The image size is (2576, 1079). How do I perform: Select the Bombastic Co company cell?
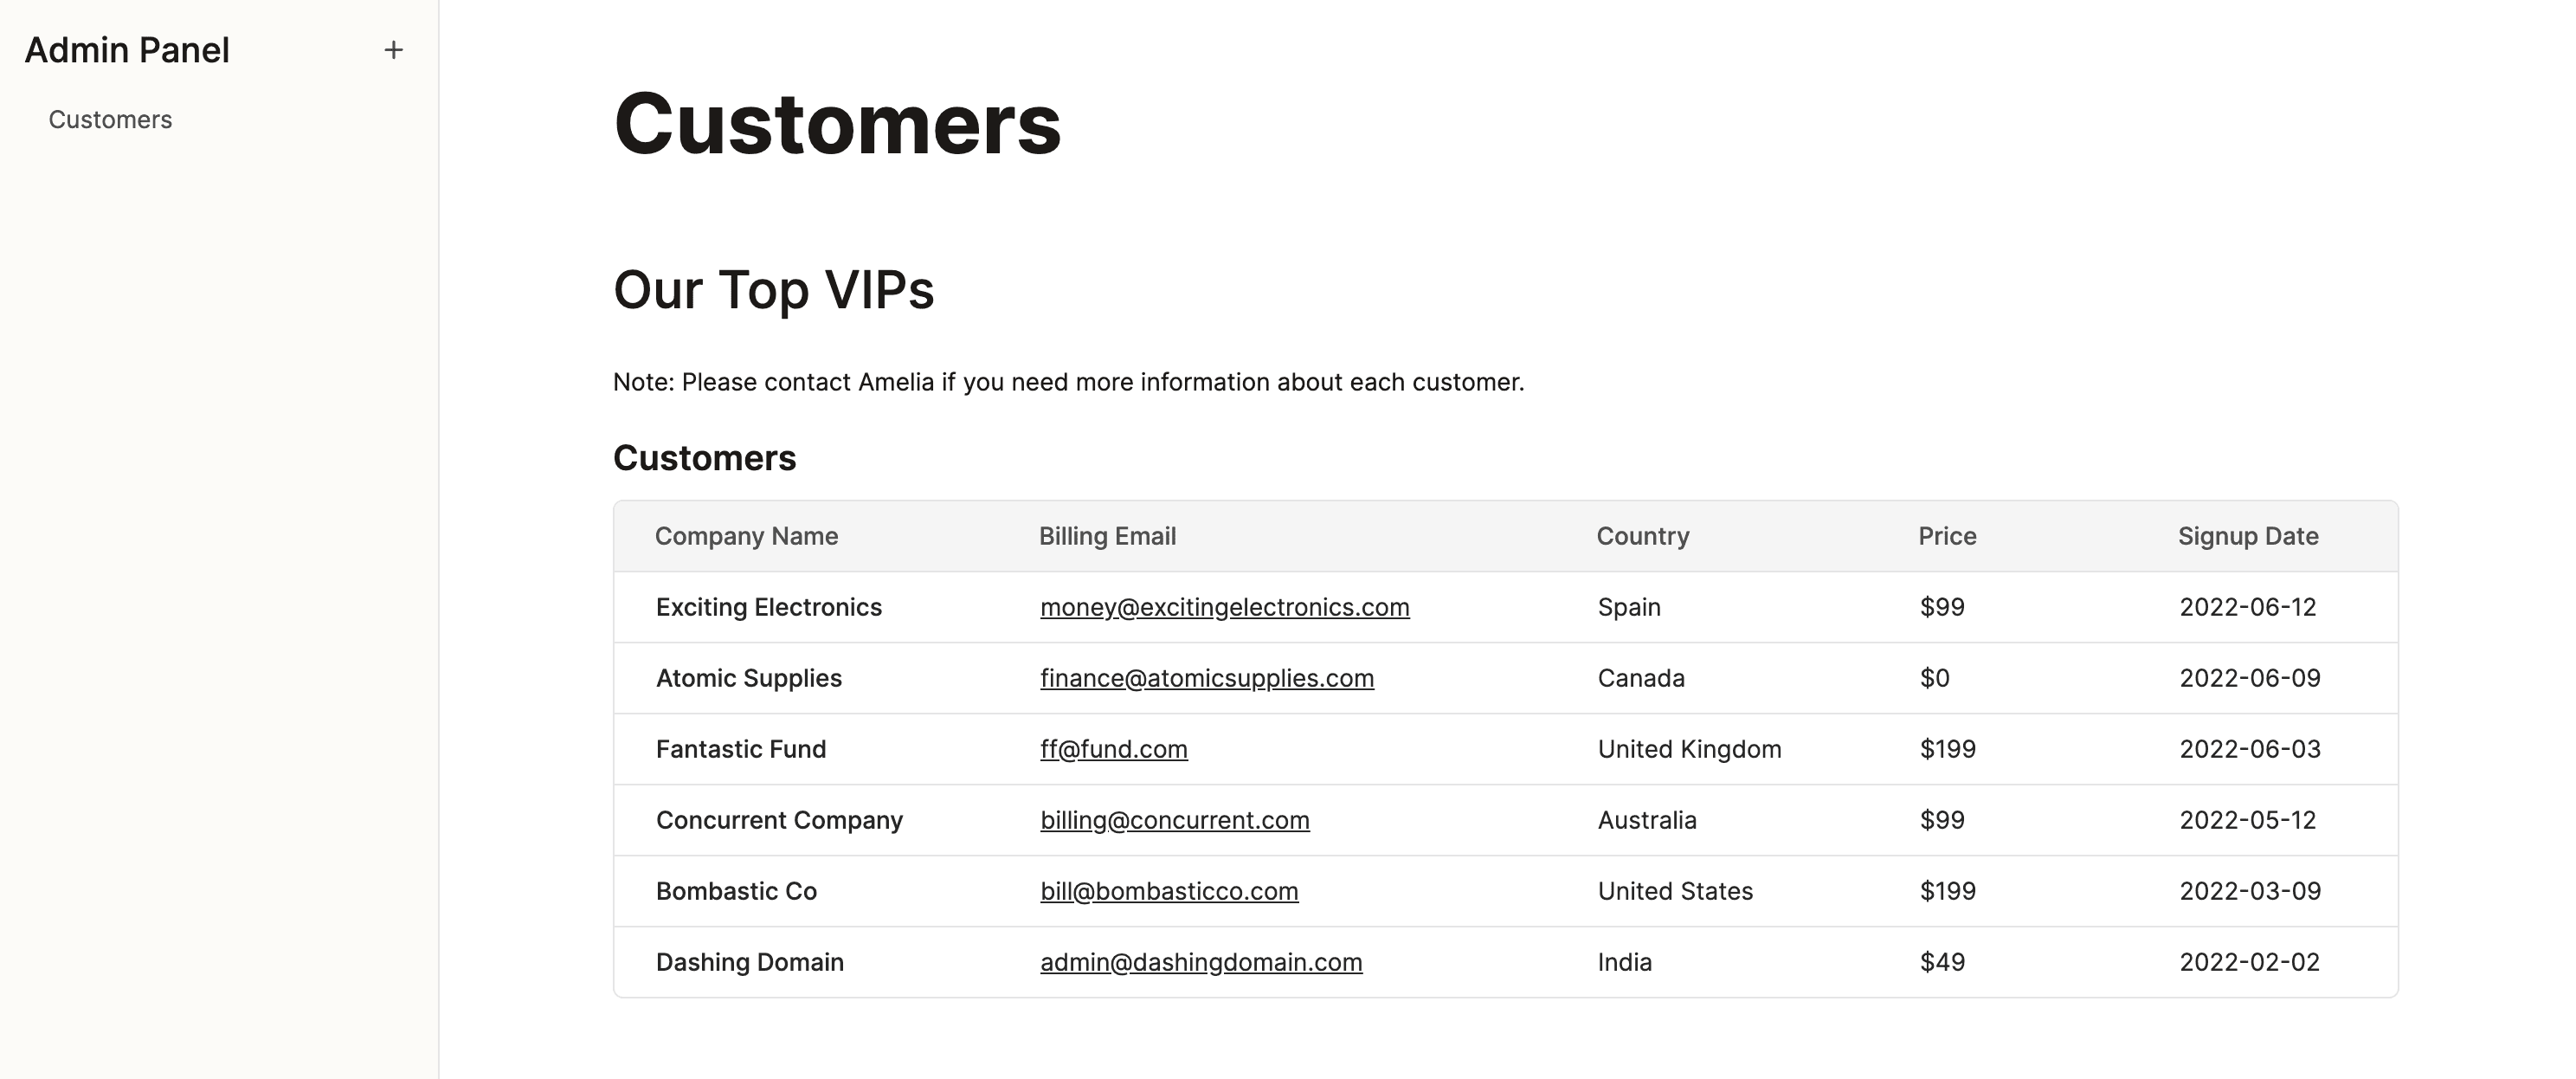736,891
